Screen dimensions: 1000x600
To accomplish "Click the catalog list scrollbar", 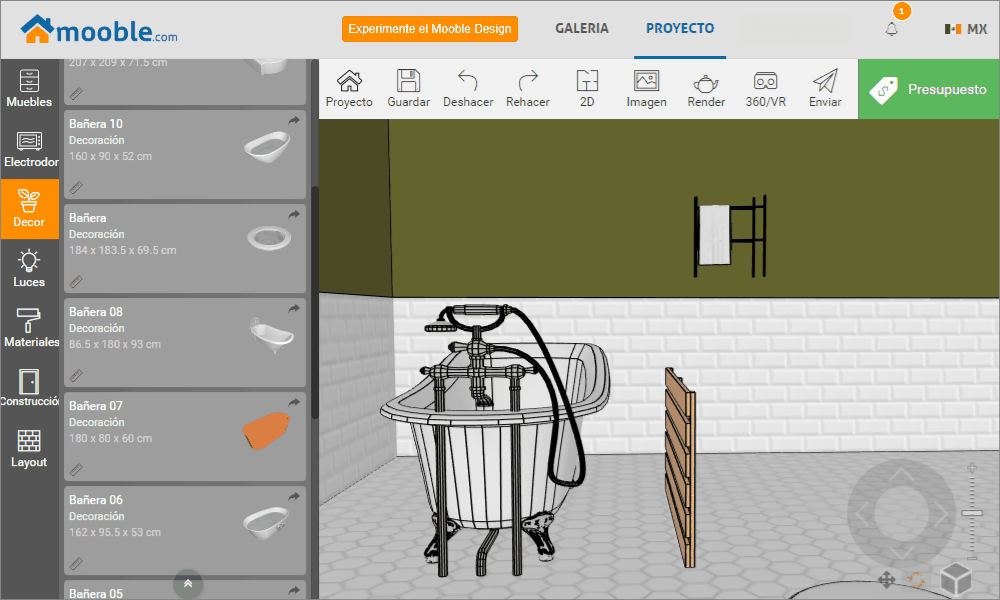I will click(314, 302).
